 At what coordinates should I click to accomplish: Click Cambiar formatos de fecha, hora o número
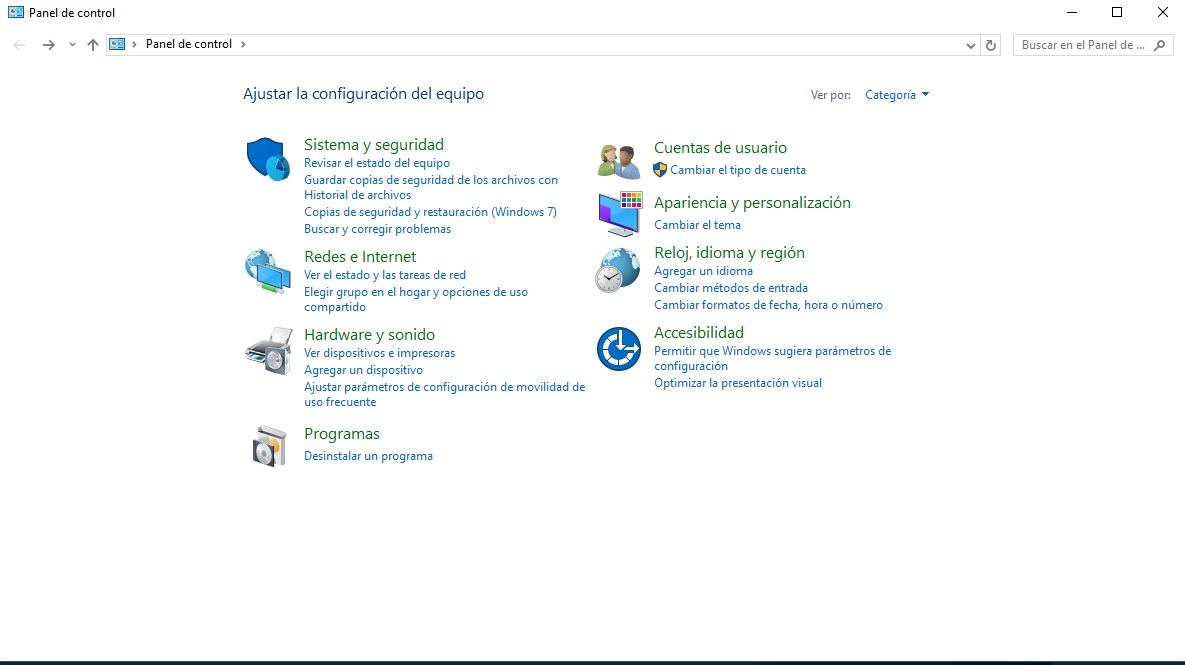768,305
